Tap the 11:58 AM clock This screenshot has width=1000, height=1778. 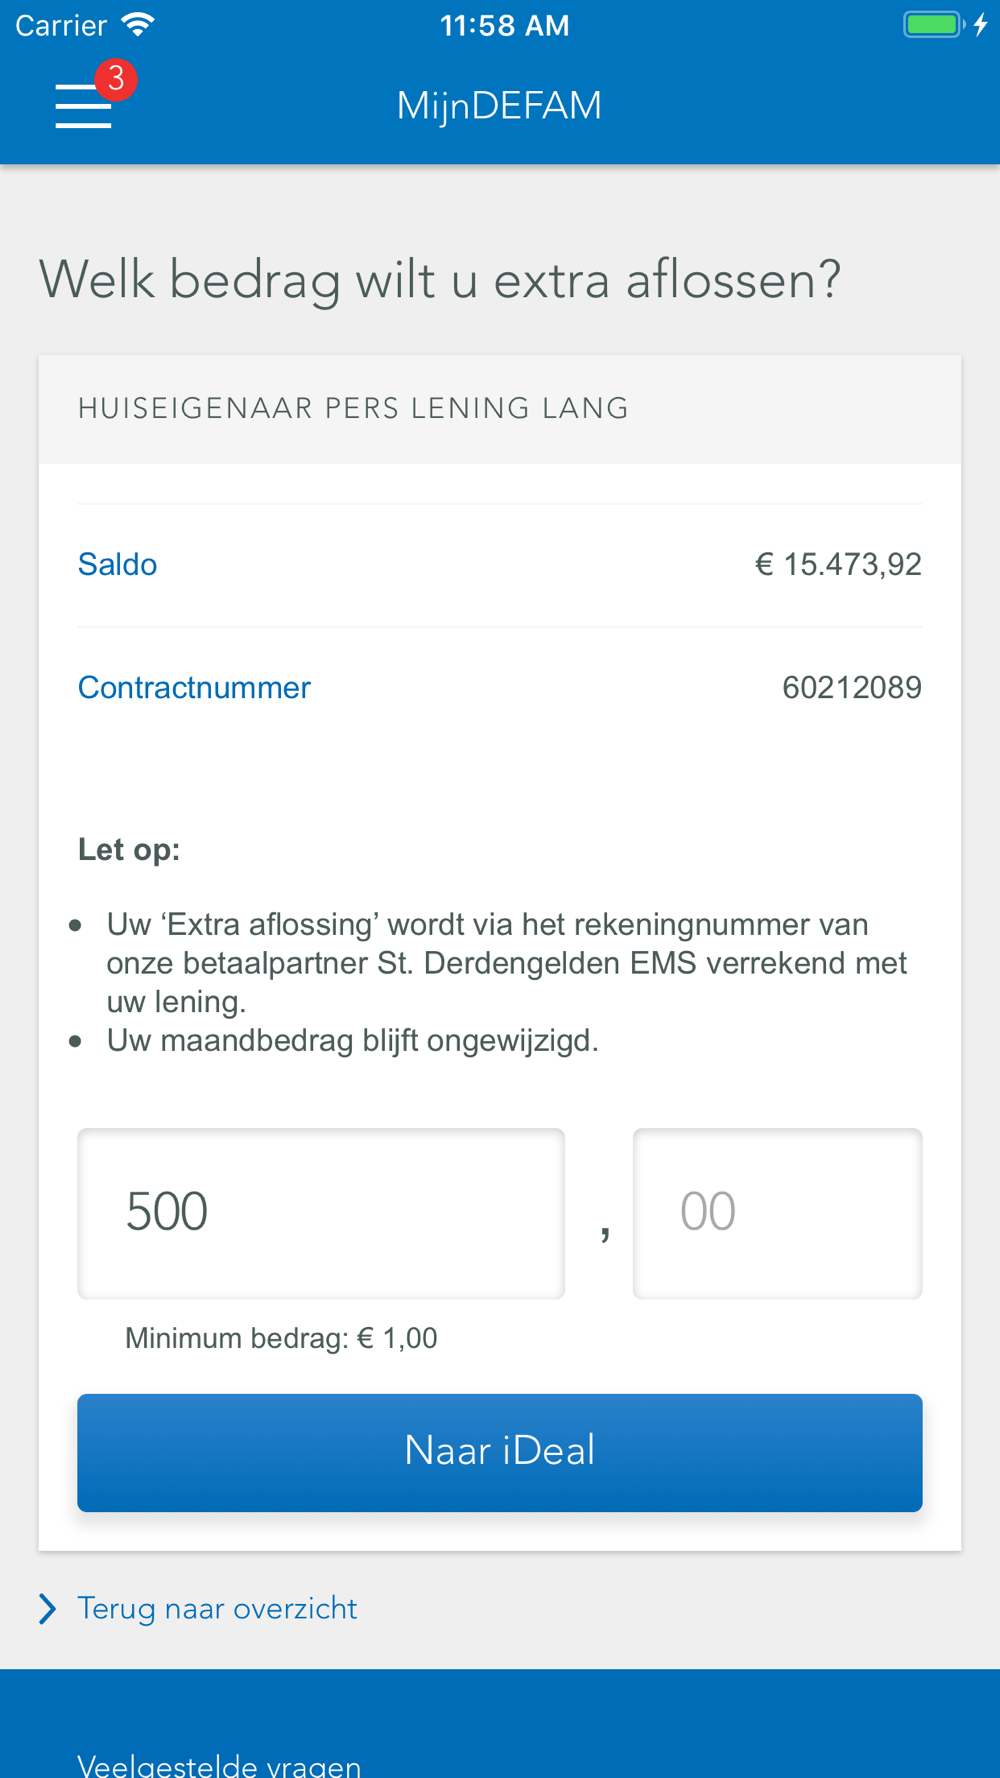pyautogui.click(x=504, y=26)
